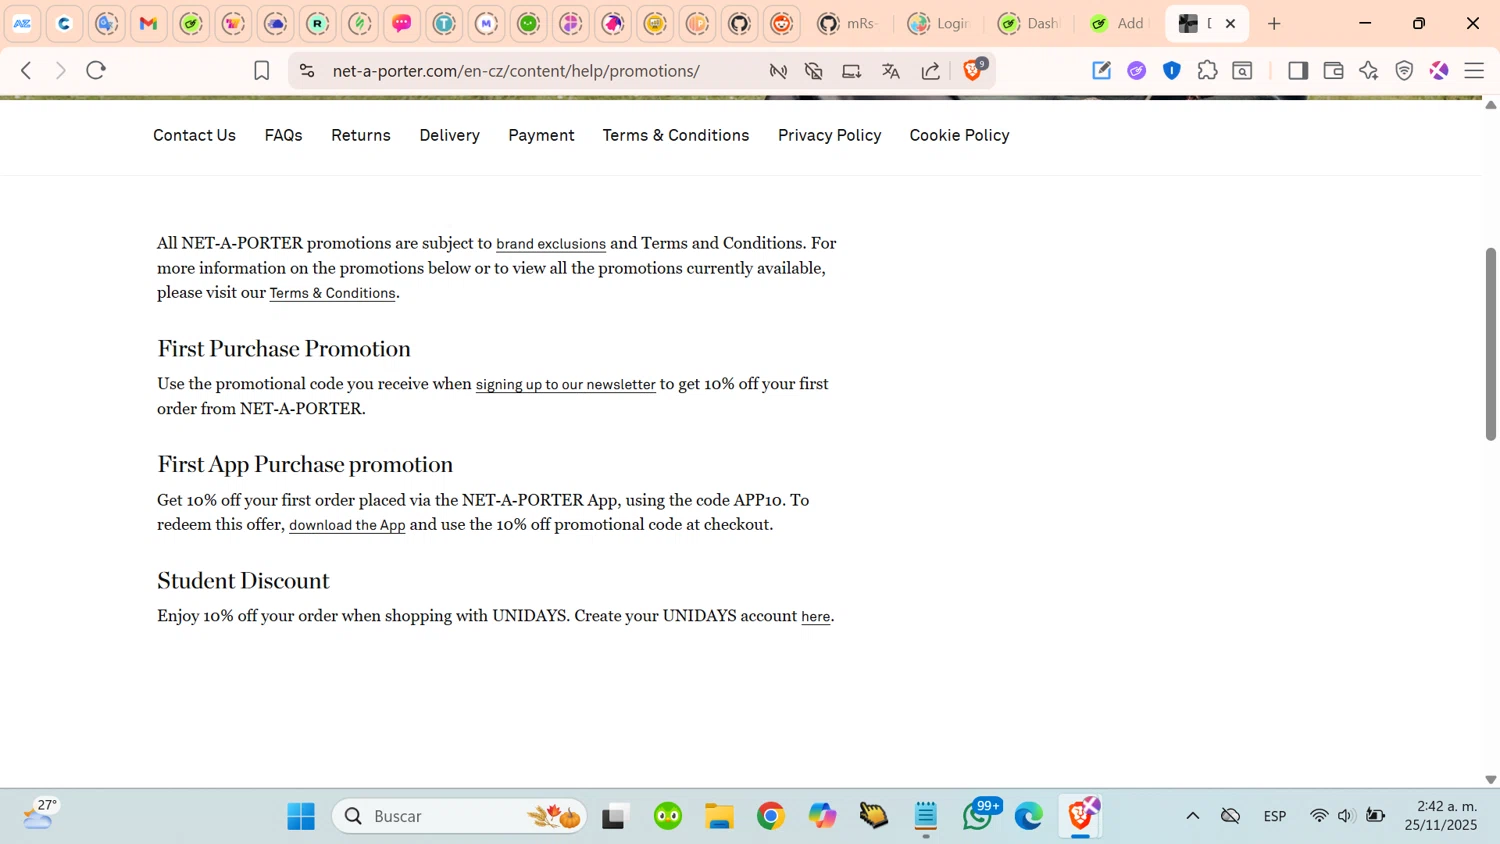Open File Explorer from the taskbar
The height and width of the screenshot is (844, 1500).
719,816
